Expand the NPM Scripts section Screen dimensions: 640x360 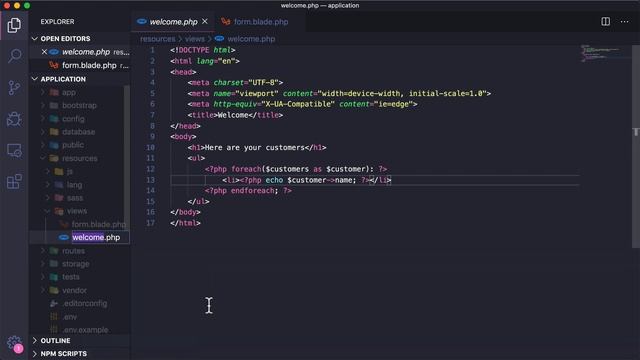[x=81, y=353]
